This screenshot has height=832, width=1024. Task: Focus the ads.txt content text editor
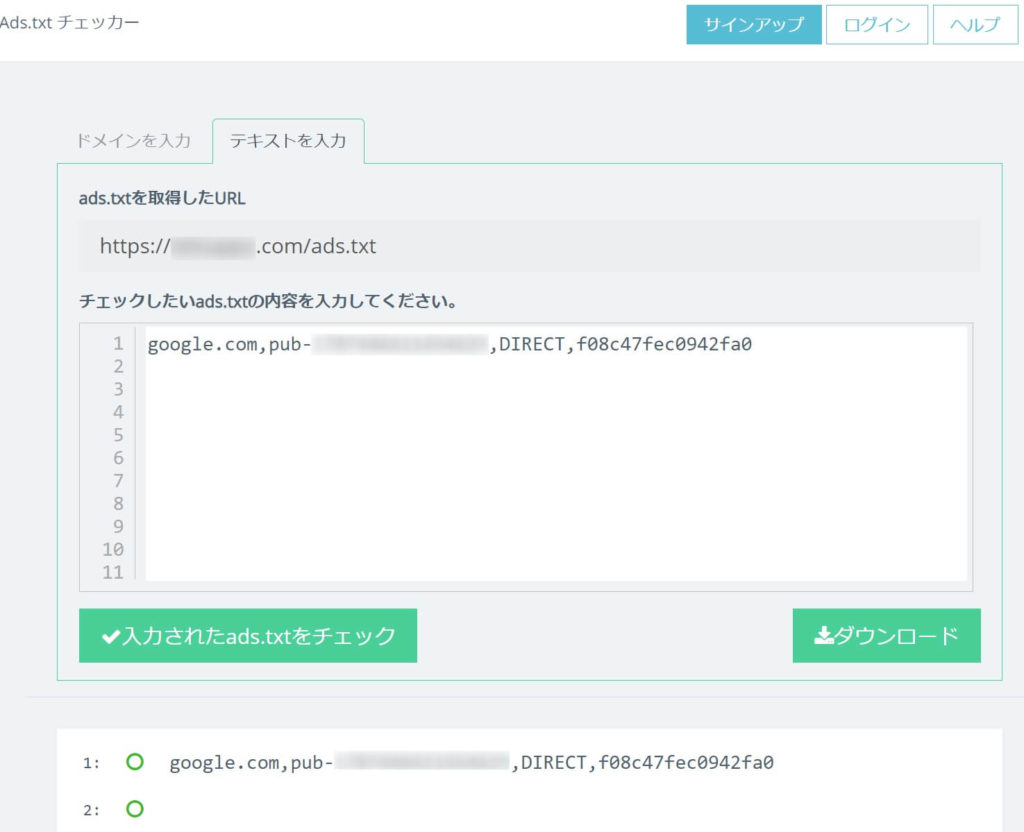click(556, 453)
